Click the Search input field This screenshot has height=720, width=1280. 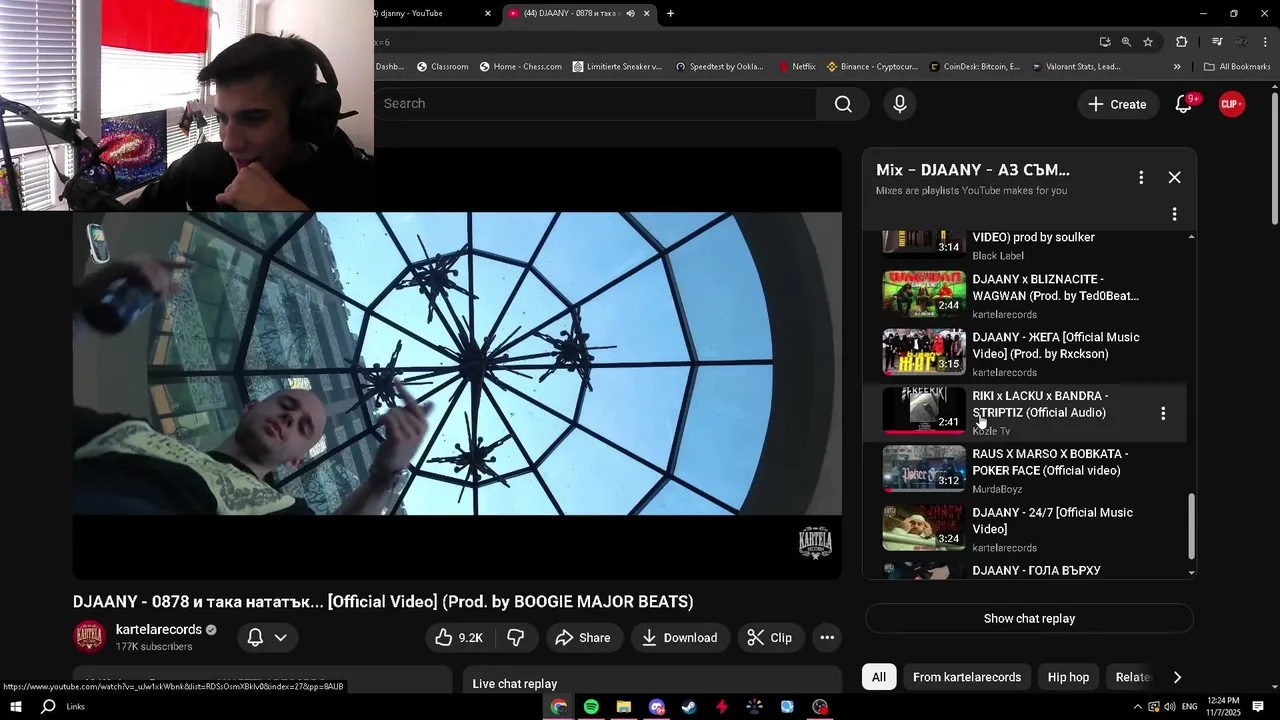pyautogui.click(x=596, y=104)
